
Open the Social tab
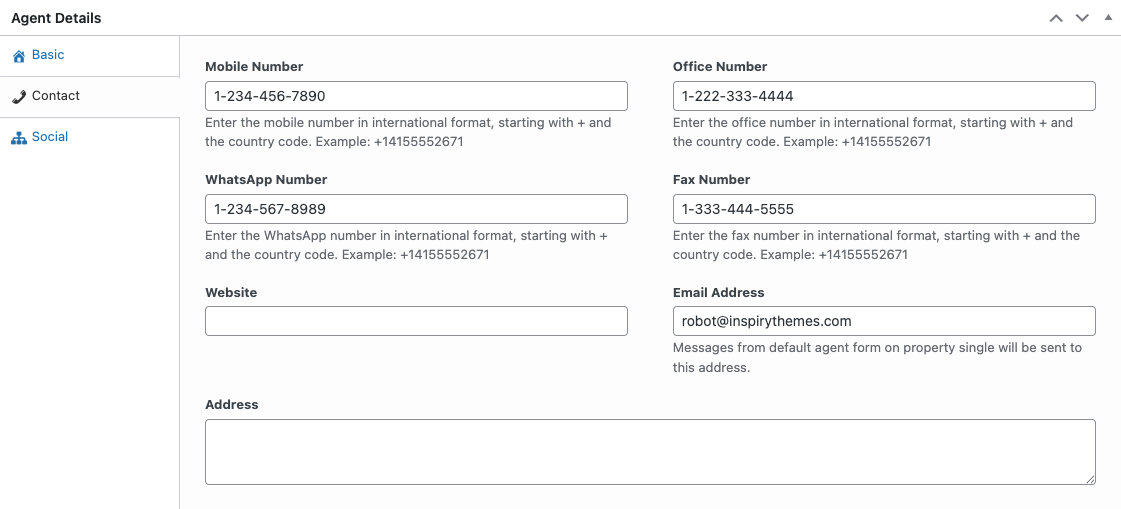click(50, 137)
